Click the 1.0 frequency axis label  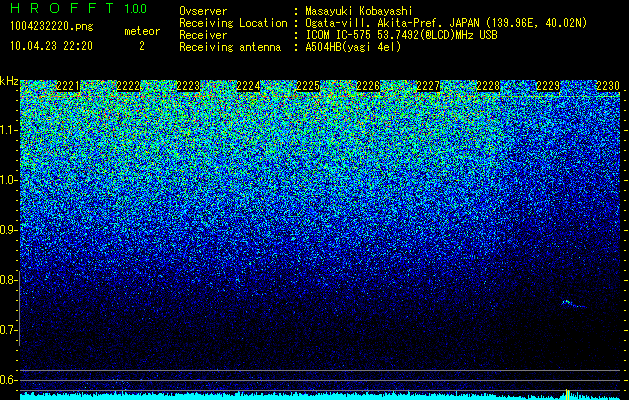coord(8,180)
